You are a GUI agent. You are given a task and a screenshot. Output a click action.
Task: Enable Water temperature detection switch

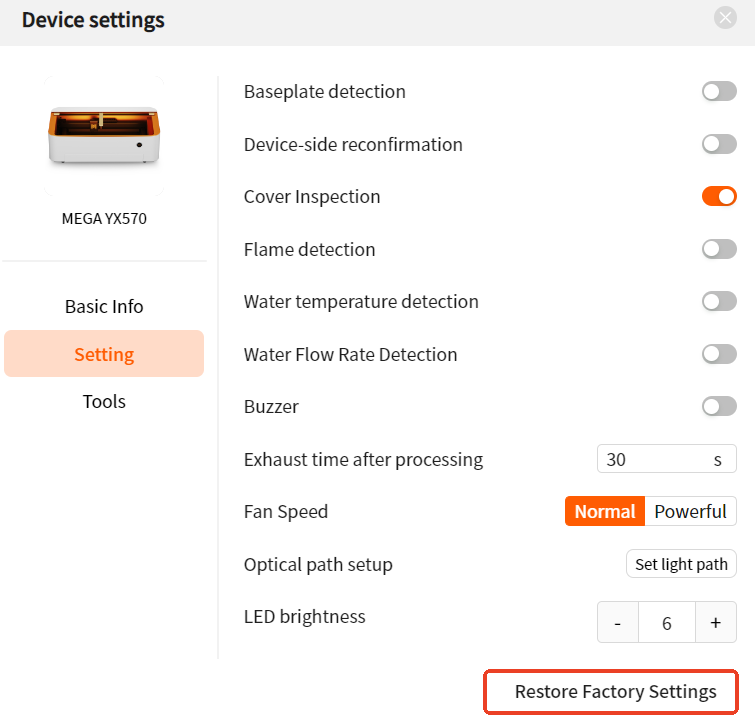coord(719,301)
